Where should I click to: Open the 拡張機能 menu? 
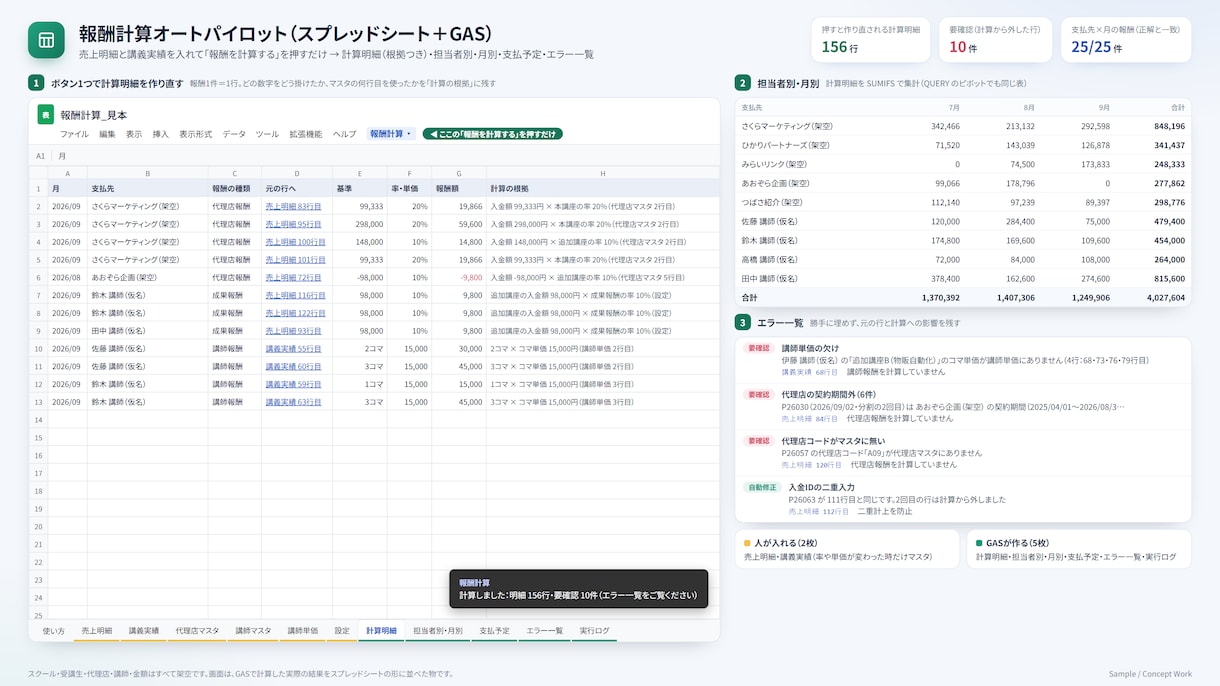[x=306, y=134]
